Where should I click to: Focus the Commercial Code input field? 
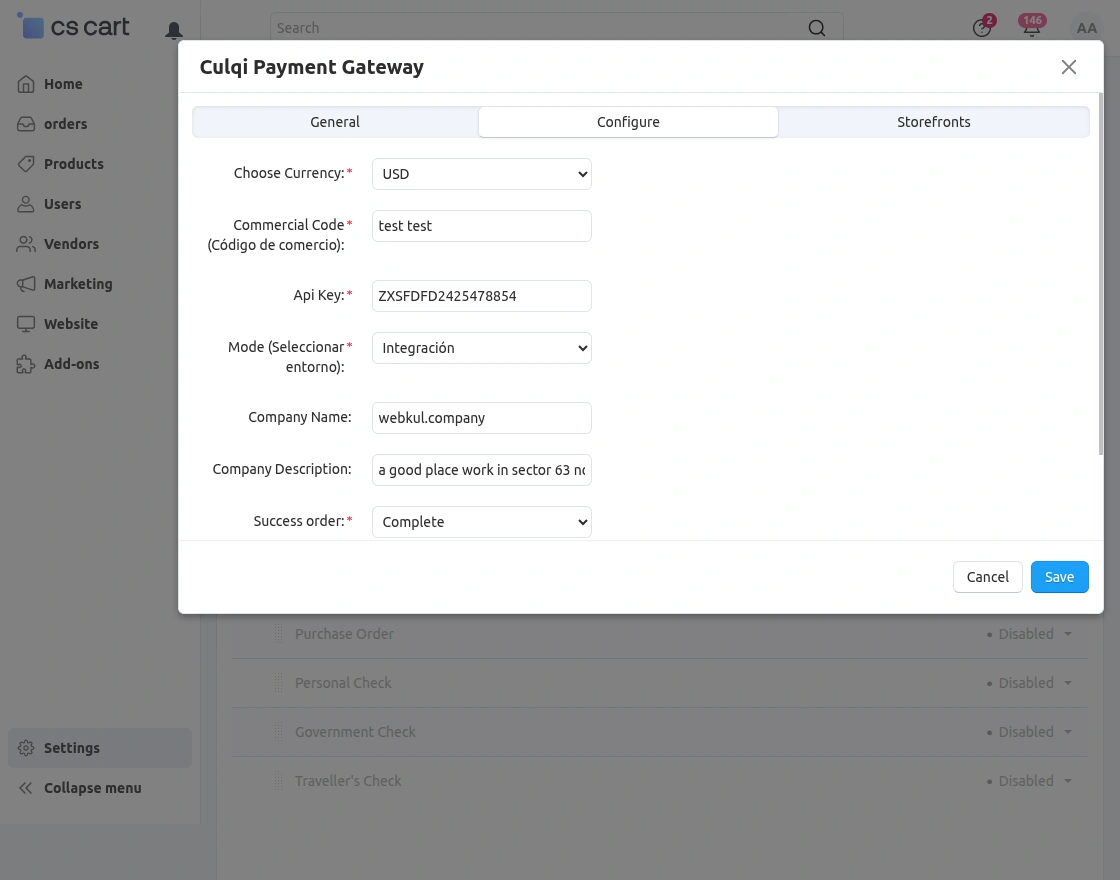481,226
